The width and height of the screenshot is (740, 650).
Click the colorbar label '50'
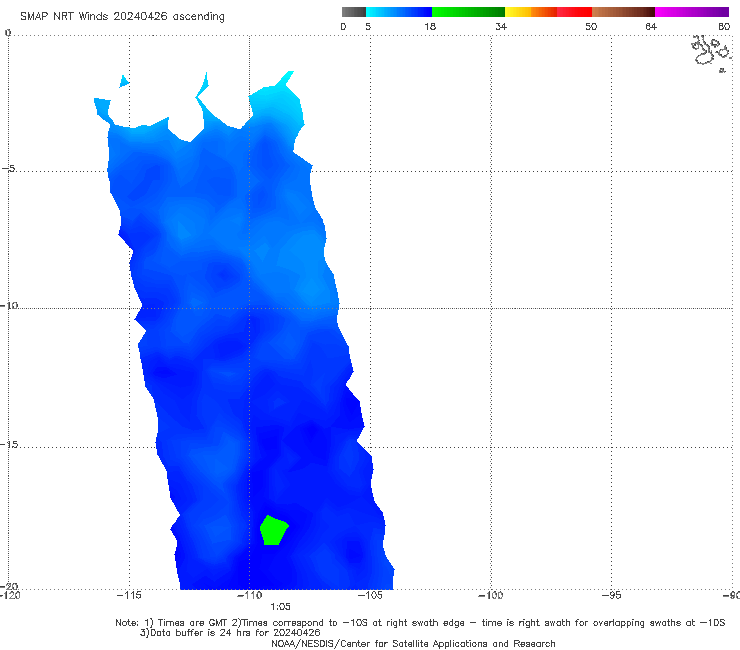coord(591,26)
